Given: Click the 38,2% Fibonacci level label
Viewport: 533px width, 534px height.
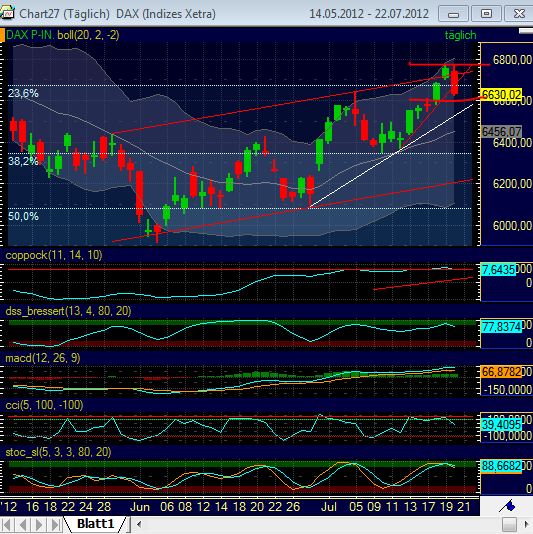Looking at the screenshot, I should click(x=23, y=161).
